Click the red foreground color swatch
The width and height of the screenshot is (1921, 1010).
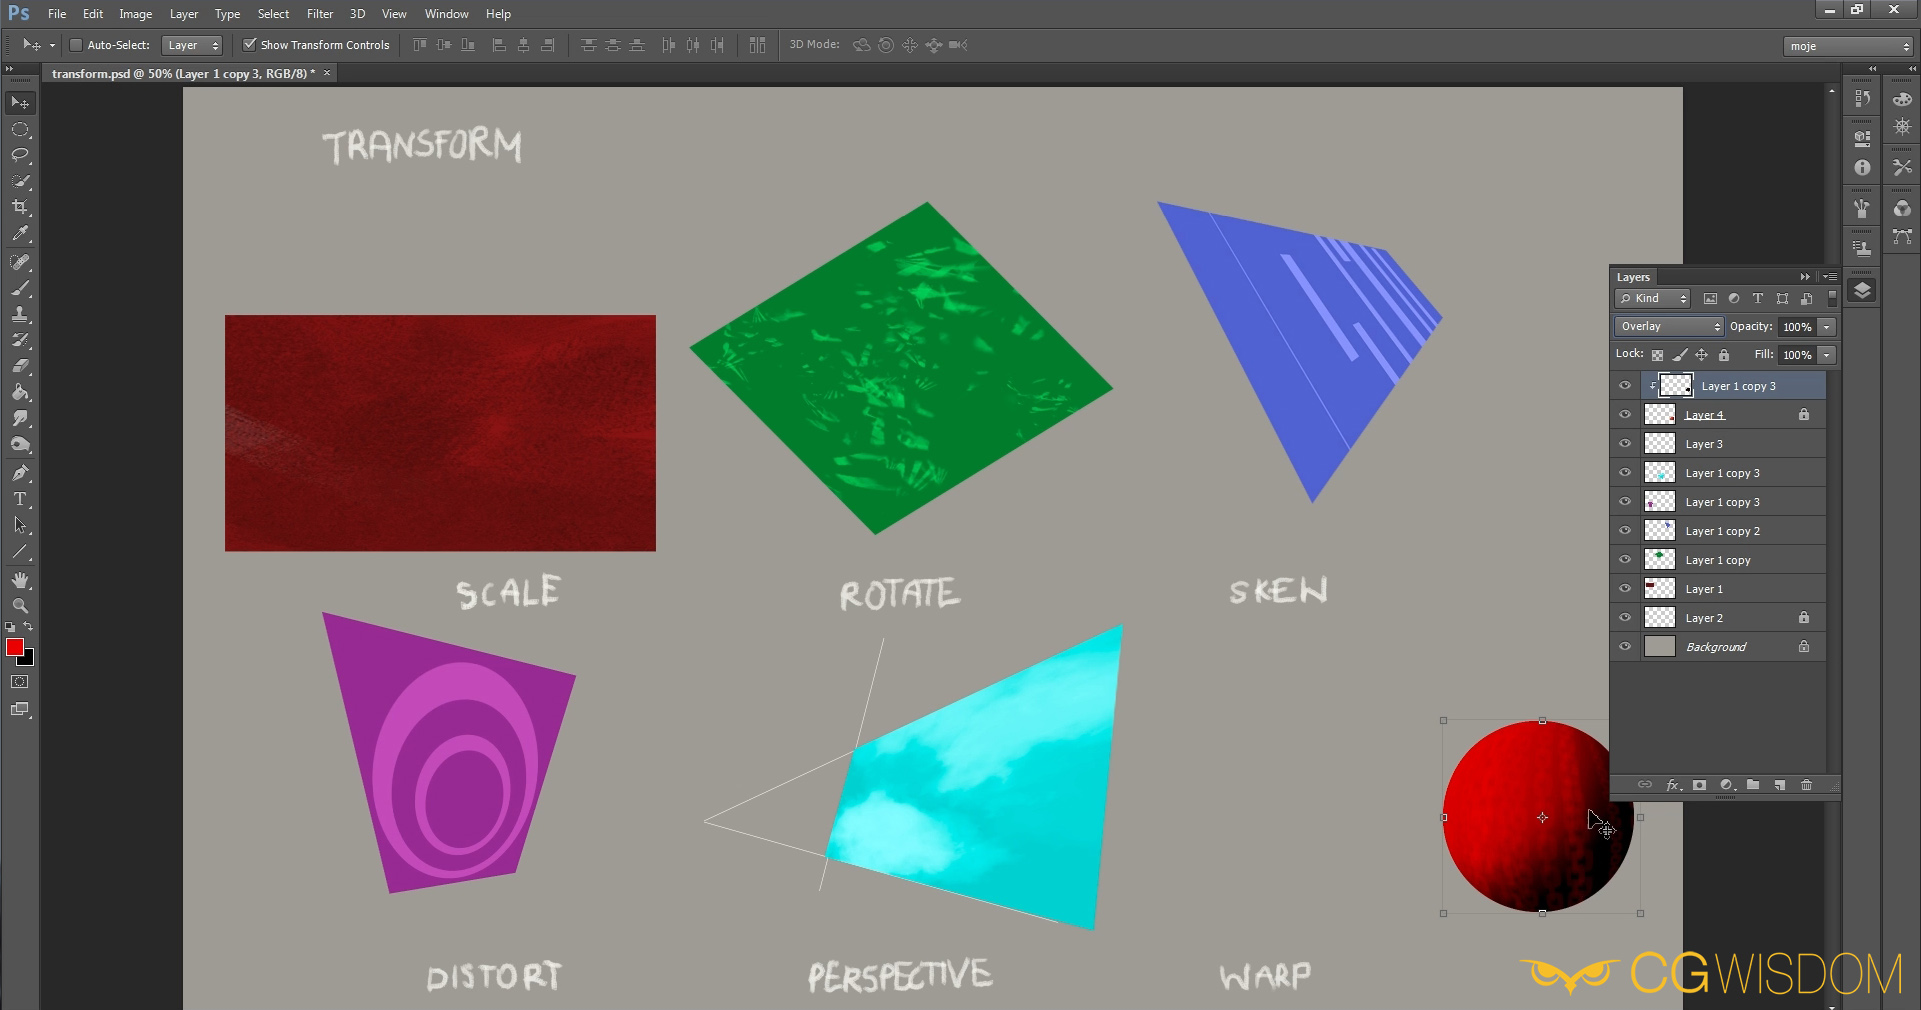click(14, 648)
